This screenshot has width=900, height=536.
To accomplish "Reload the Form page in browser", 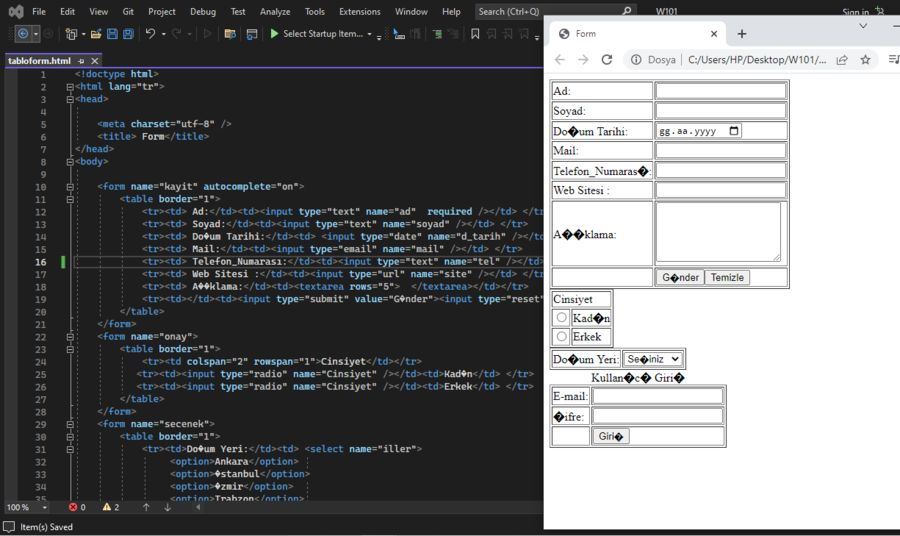I will tap(607, 60).
